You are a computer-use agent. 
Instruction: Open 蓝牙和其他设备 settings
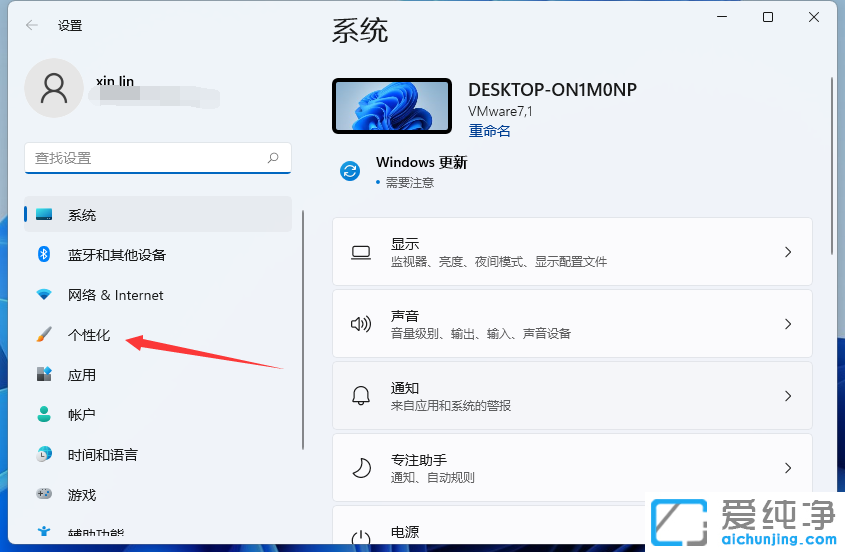pyautogui.click(x=158, y=254)
